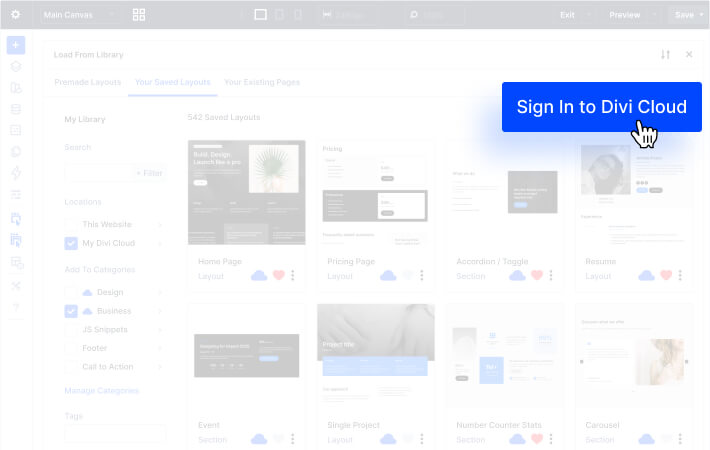
Task: Close the Load From Library panel
Action: [689, 54]
